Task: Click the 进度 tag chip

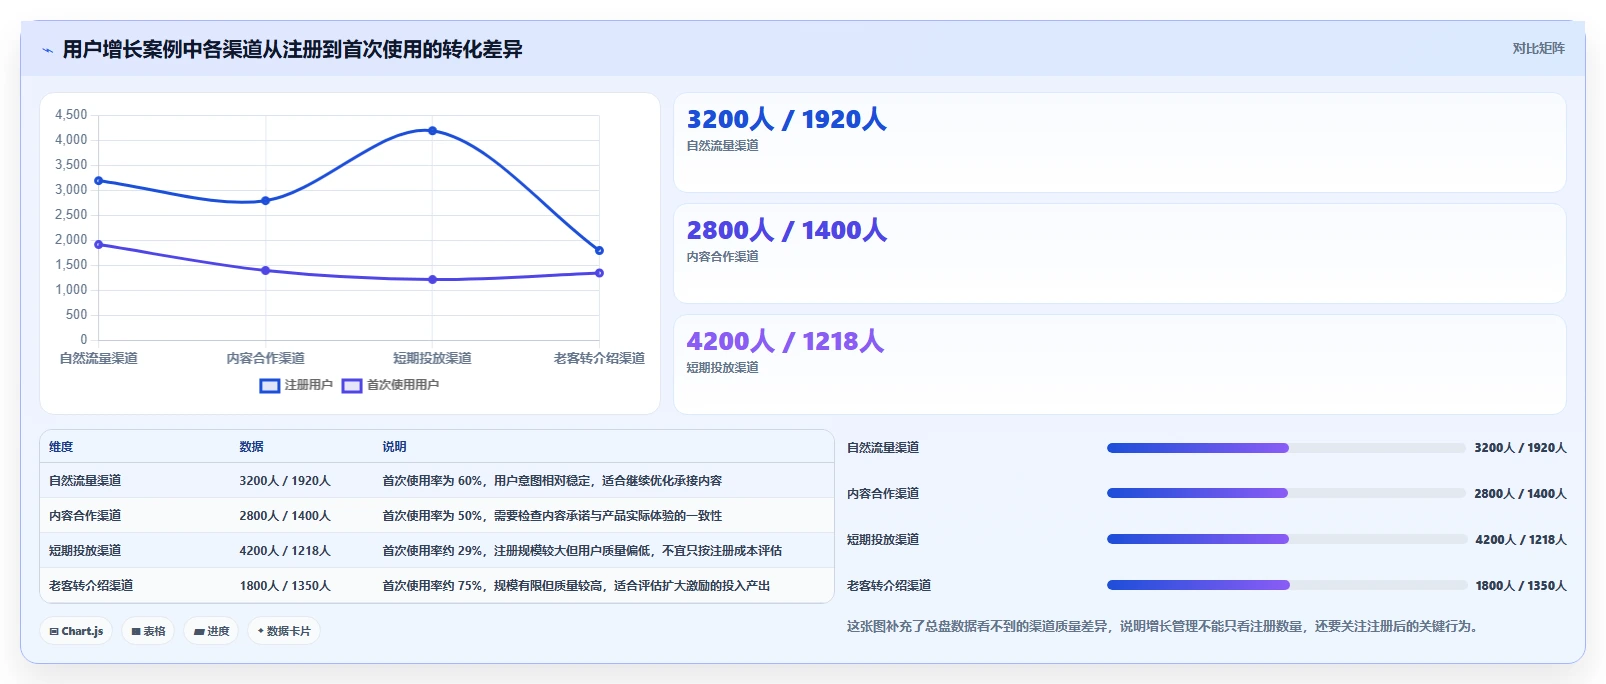Action: pos(211,631)
